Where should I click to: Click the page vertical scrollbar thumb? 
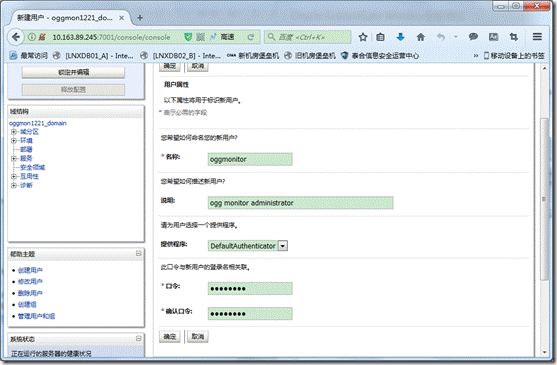tap(544, 199)
